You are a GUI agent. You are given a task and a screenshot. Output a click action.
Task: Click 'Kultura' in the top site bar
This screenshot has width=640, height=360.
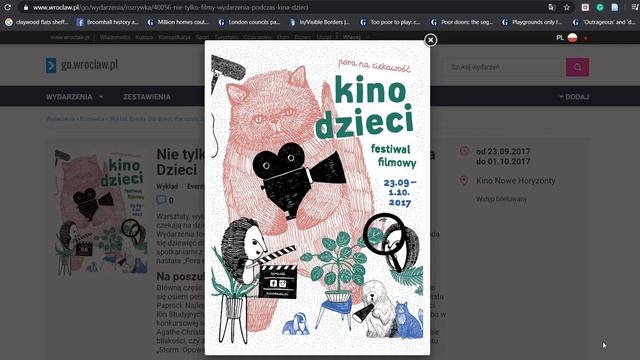click(x=144, y=37)
